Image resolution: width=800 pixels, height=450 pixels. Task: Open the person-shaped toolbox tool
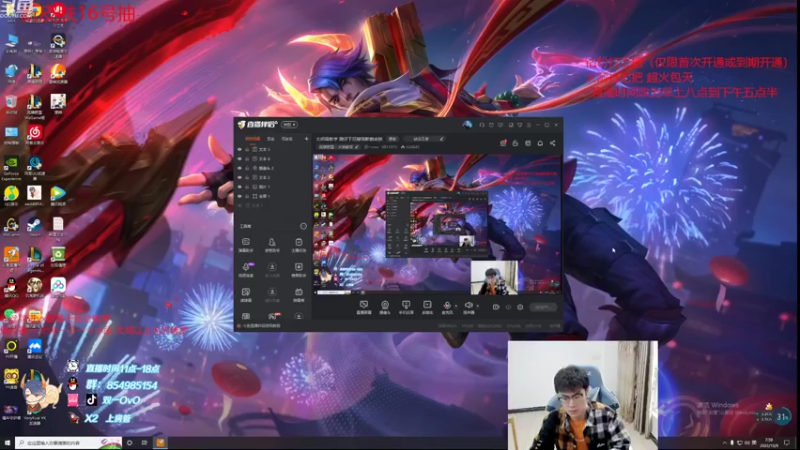click(x=272, y=244)
